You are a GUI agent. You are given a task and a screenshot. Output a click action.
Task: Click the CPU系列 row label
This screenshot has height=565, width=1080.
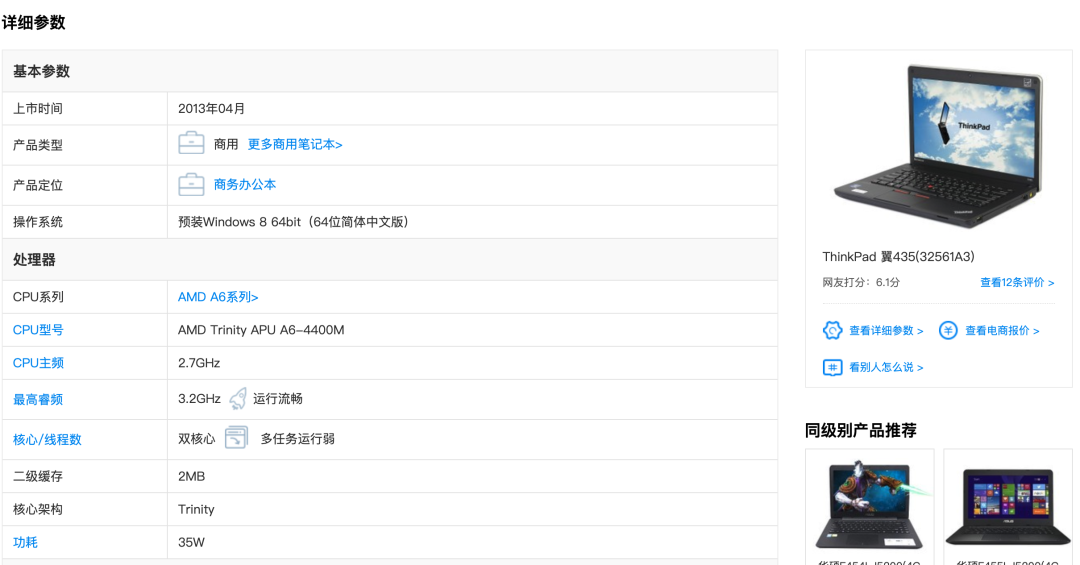coord(38,297)
